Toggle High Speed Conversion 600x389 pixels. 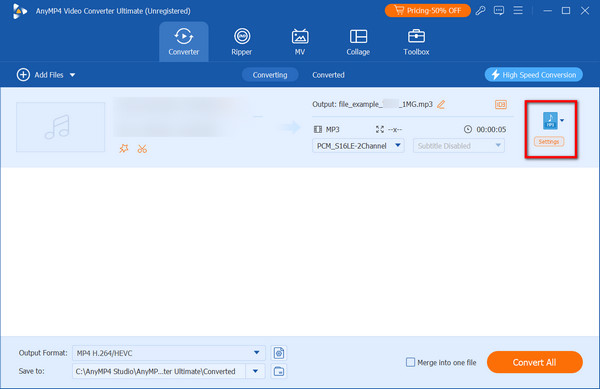(x=533, y=75)
